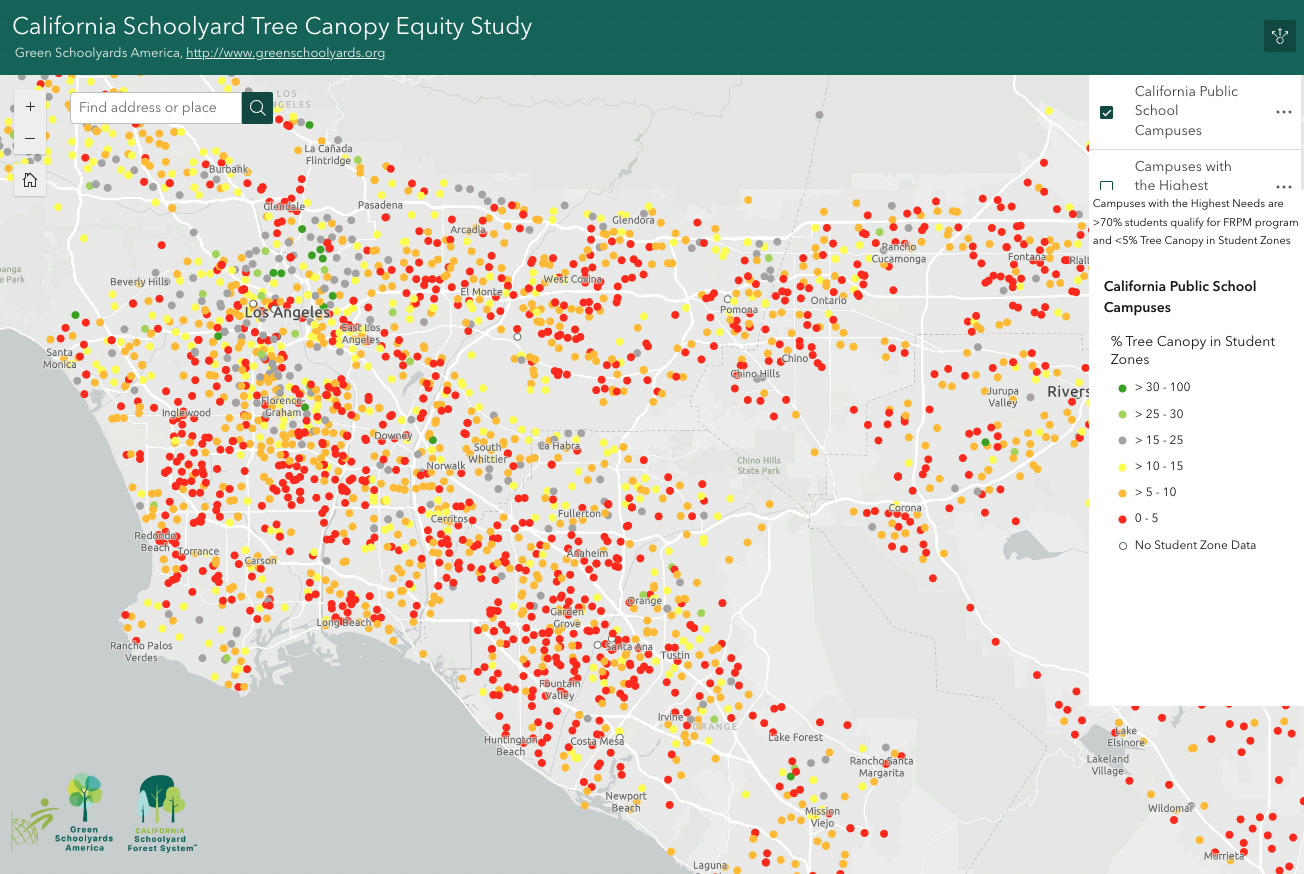1304x874 pixels.
Task: Open the share icon in header
Action: pyautogui.click(x=1280, y=36)
